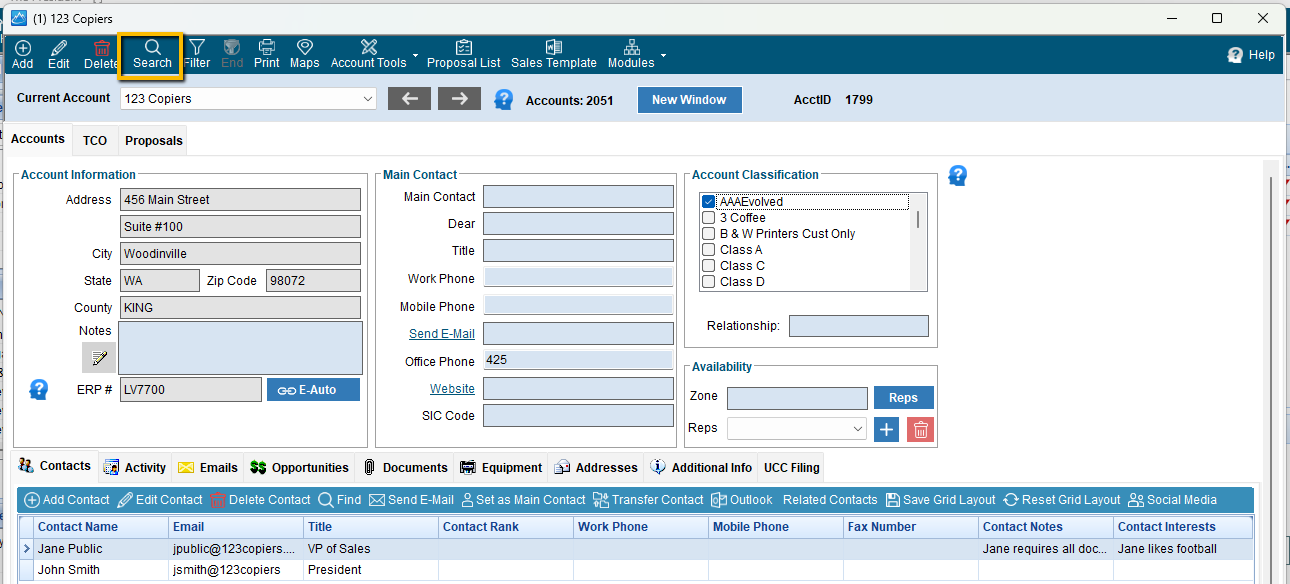Open Maps from the toolbar
Screen dimensions: 1290x584
point(304,54)
